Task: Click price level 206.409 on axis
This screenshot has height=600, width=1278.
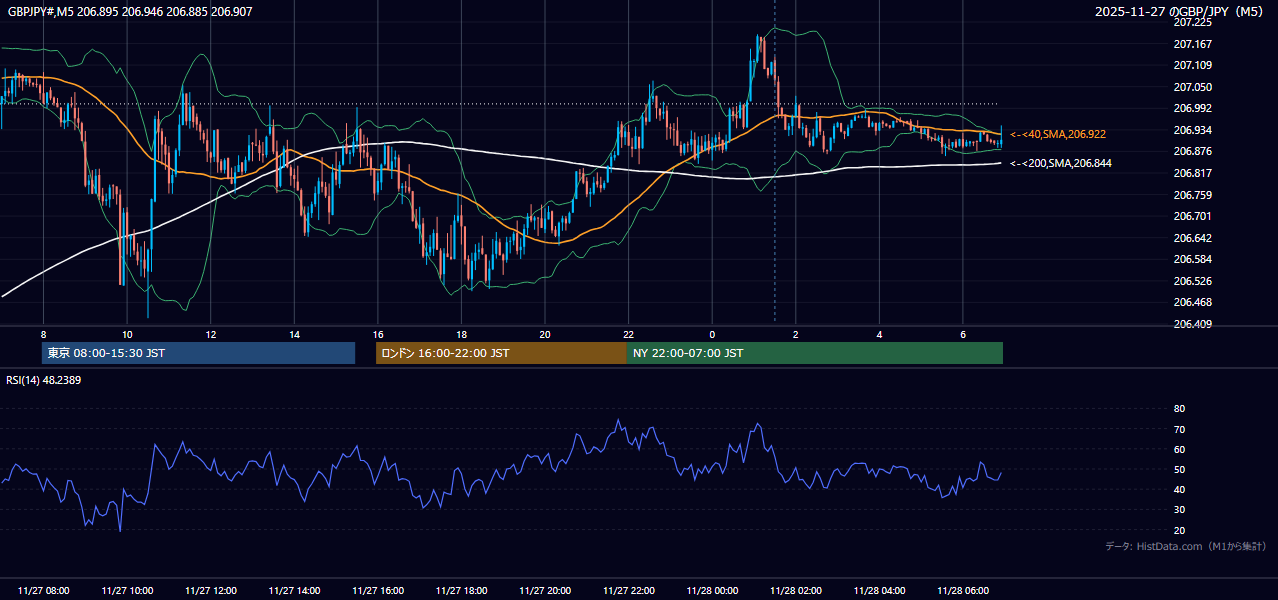Action: 1192,324
